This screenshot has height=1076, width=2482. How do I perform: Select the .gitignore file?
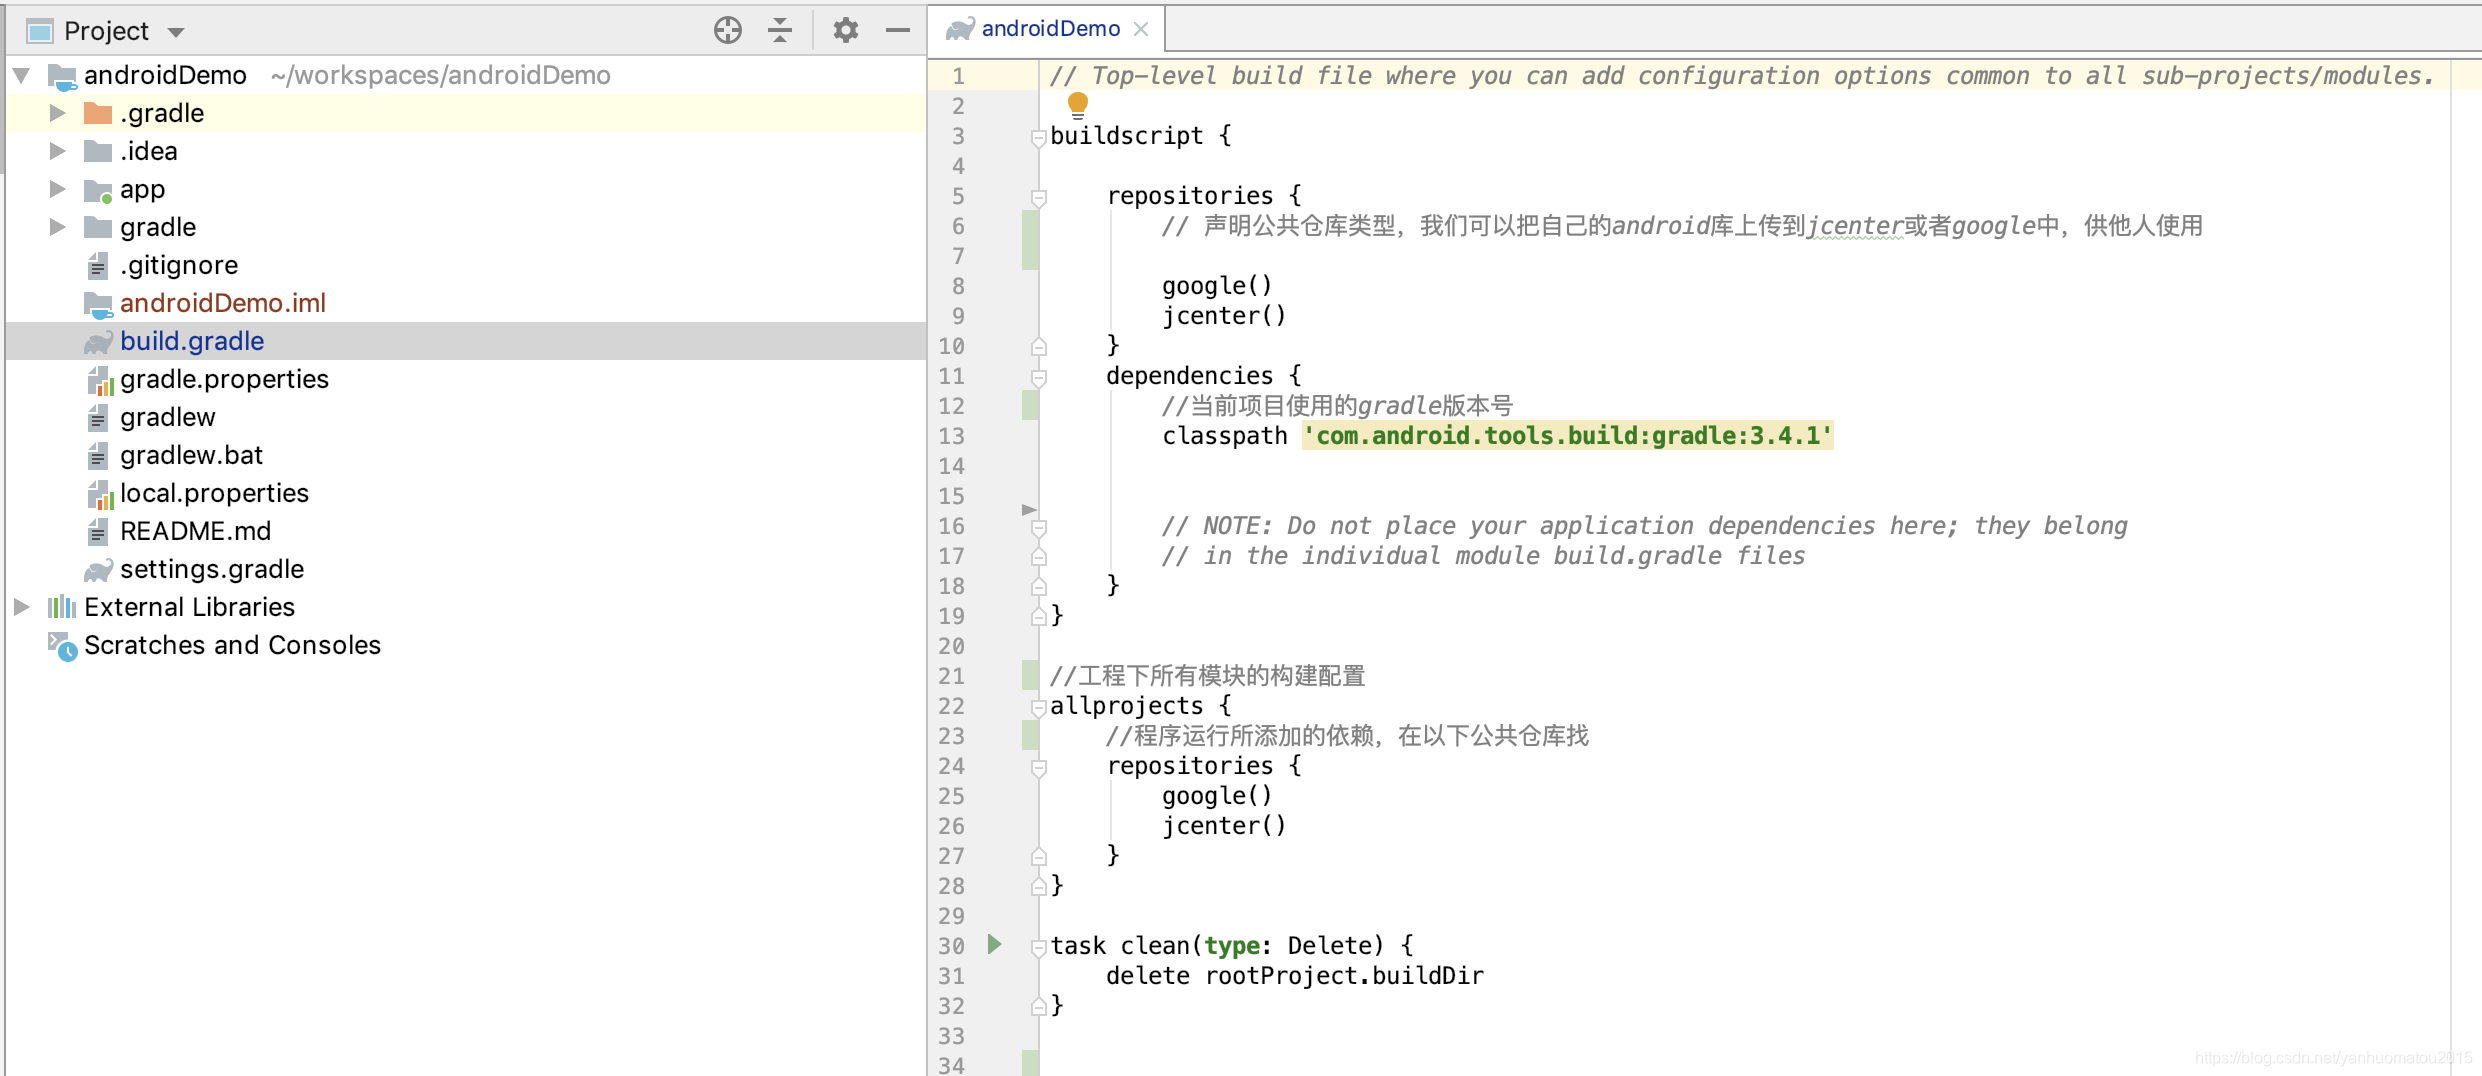coord(179,265)
